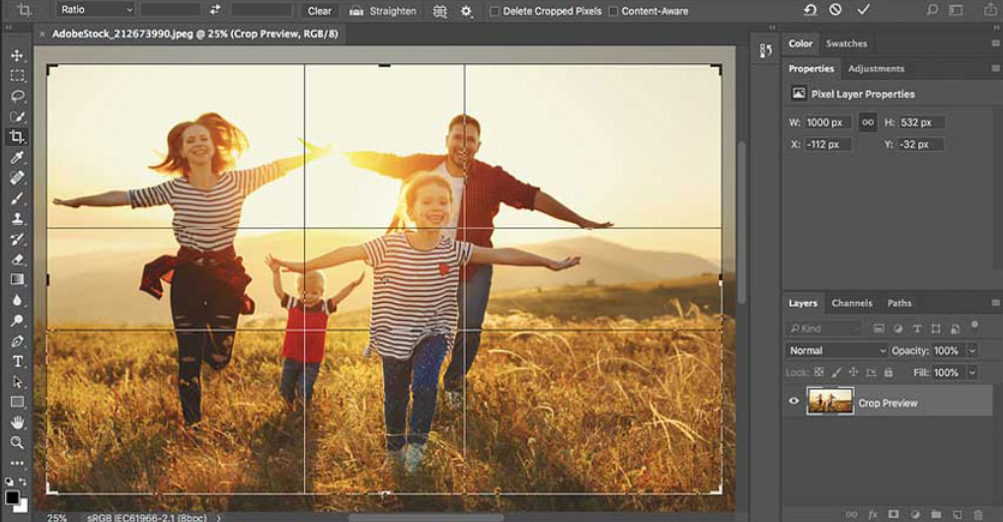Add a layer style with fx icon
This screenshot has width=1003, height=522.
pyautogui.click(x=873, y=514)
